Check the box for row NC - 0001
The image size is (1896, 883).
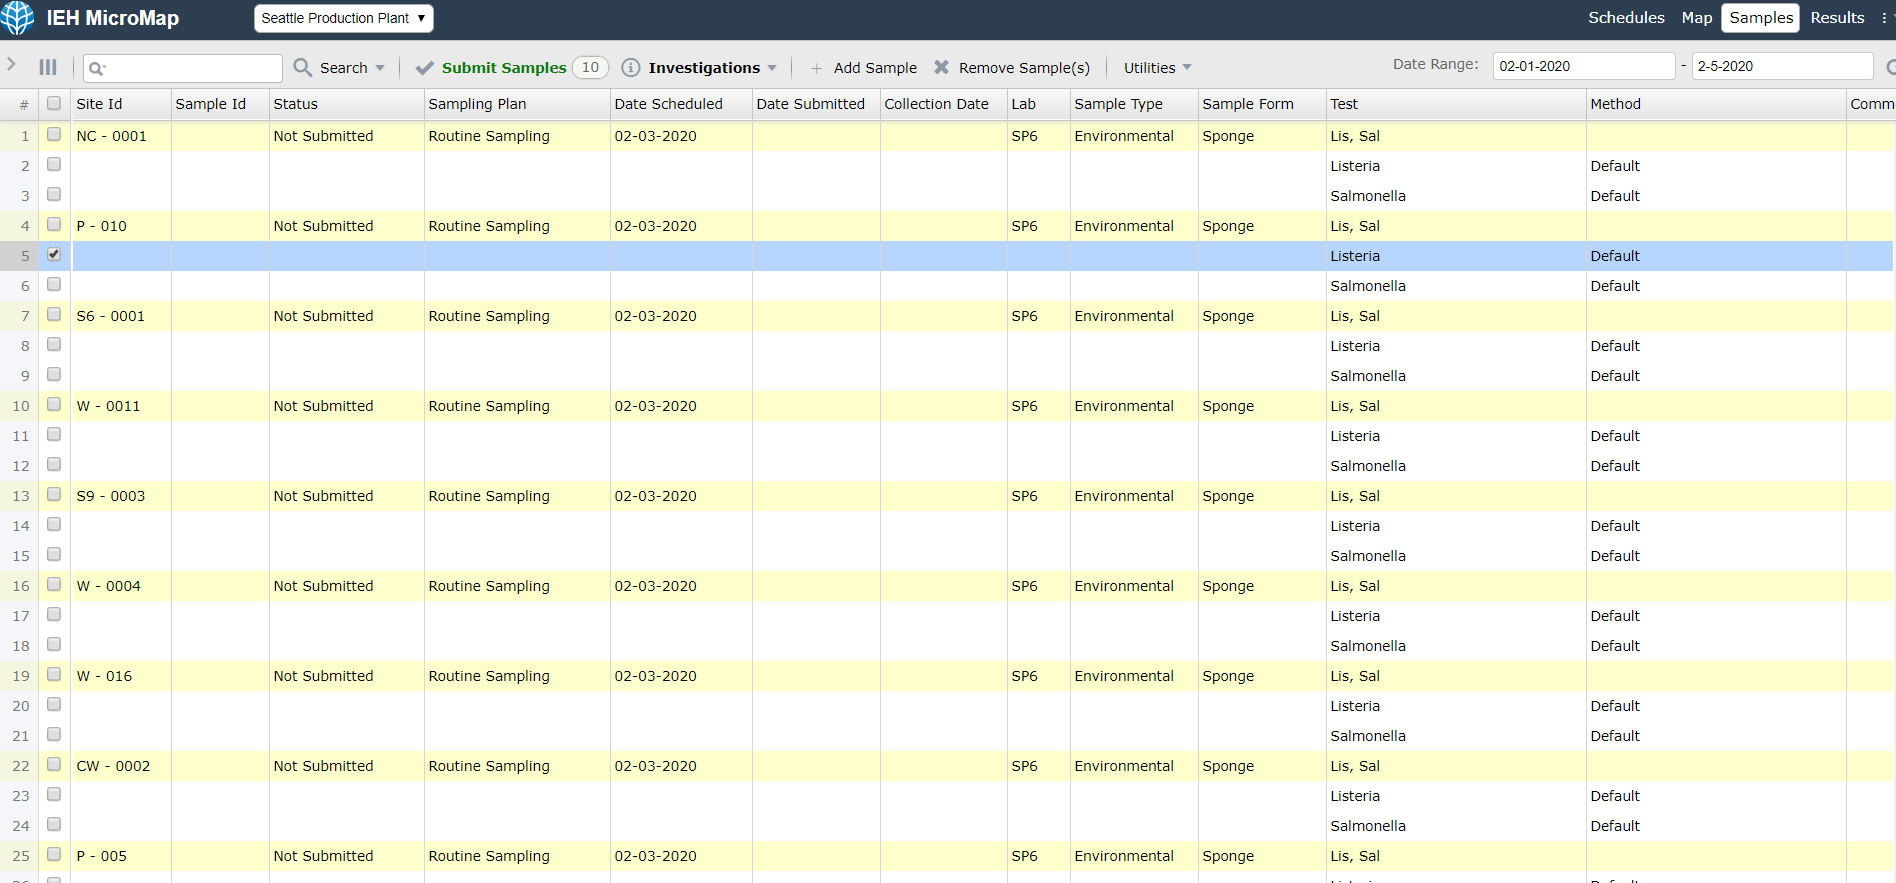coord(54,134)
